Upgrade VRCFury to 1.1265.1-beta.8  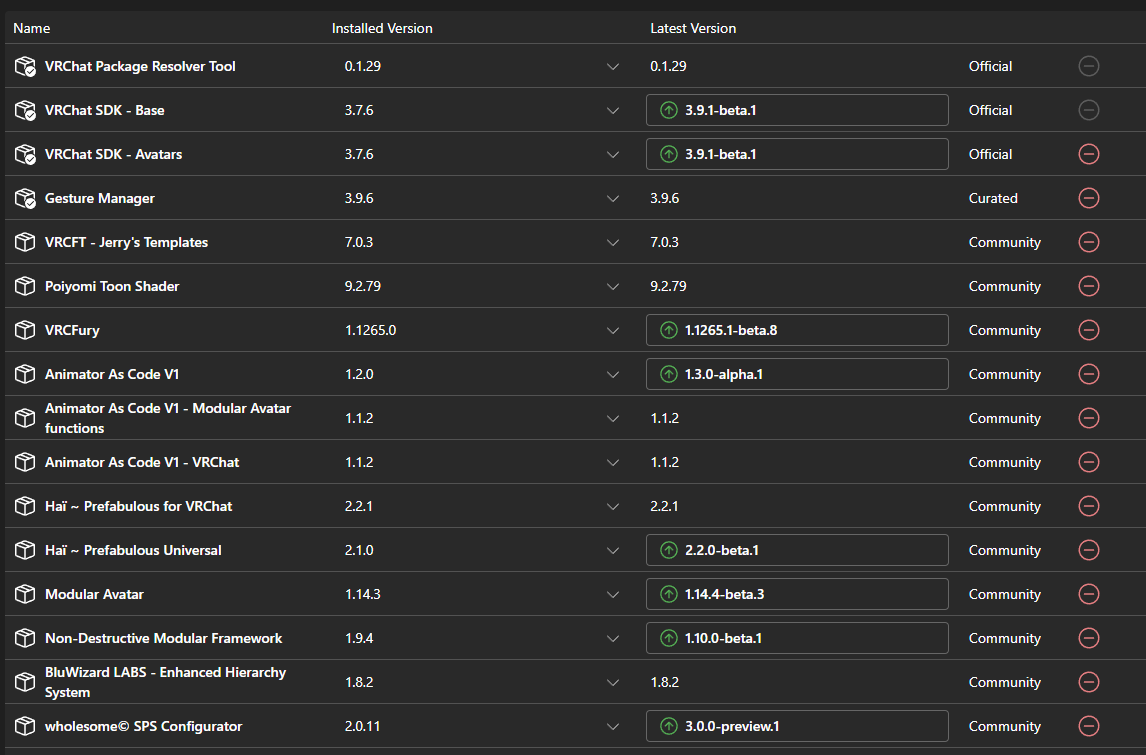coord(797,330)
